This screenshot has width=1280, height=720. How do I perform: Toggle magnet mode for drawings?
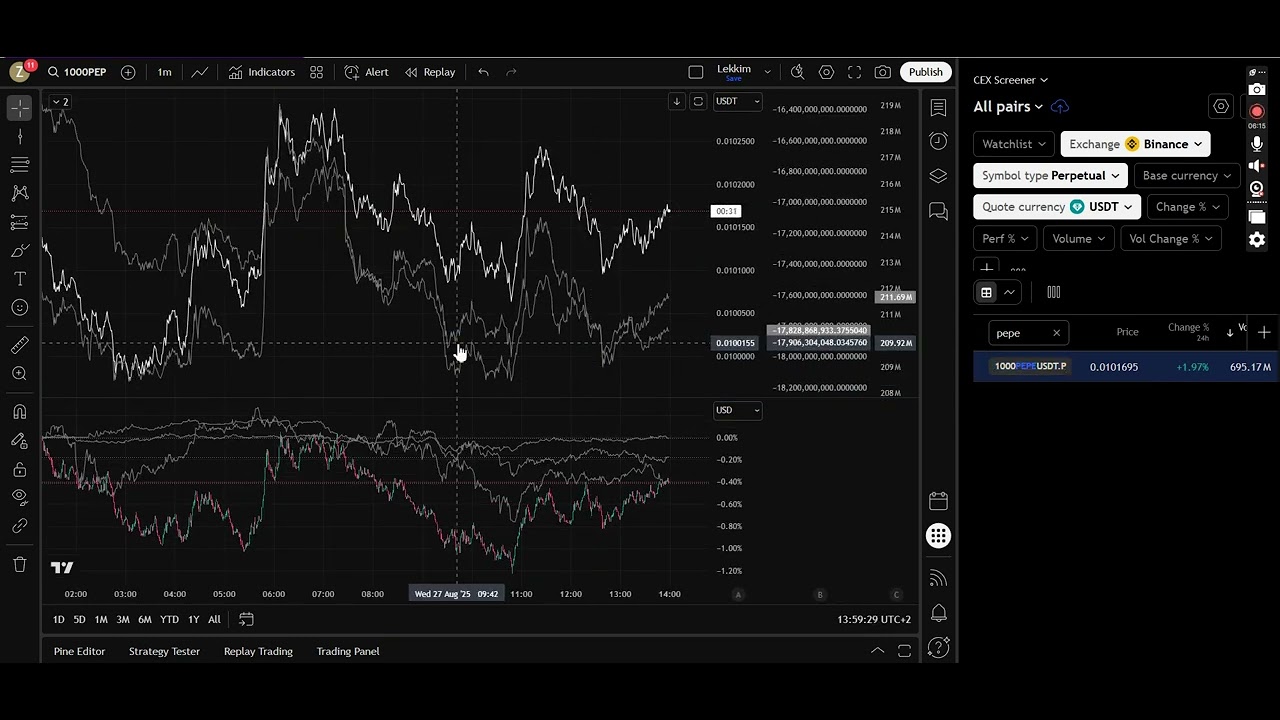tap(19, 412)
